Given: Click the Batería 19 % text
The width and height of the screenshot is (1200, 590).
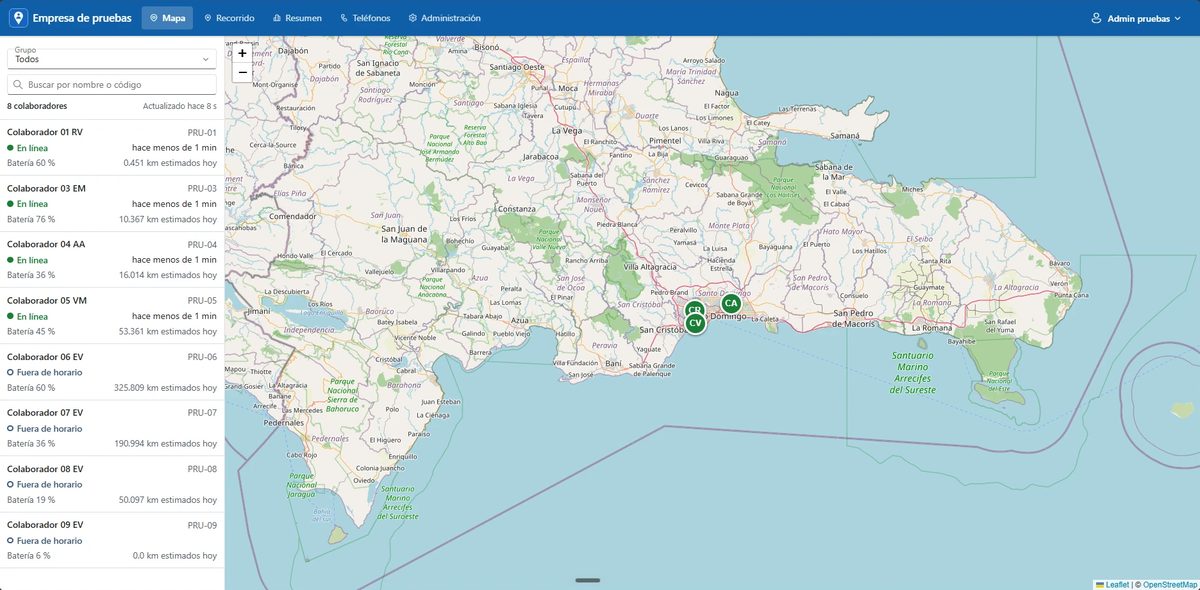Looking at the screenshot, I should pyautogui.click(x=31, y=499).
